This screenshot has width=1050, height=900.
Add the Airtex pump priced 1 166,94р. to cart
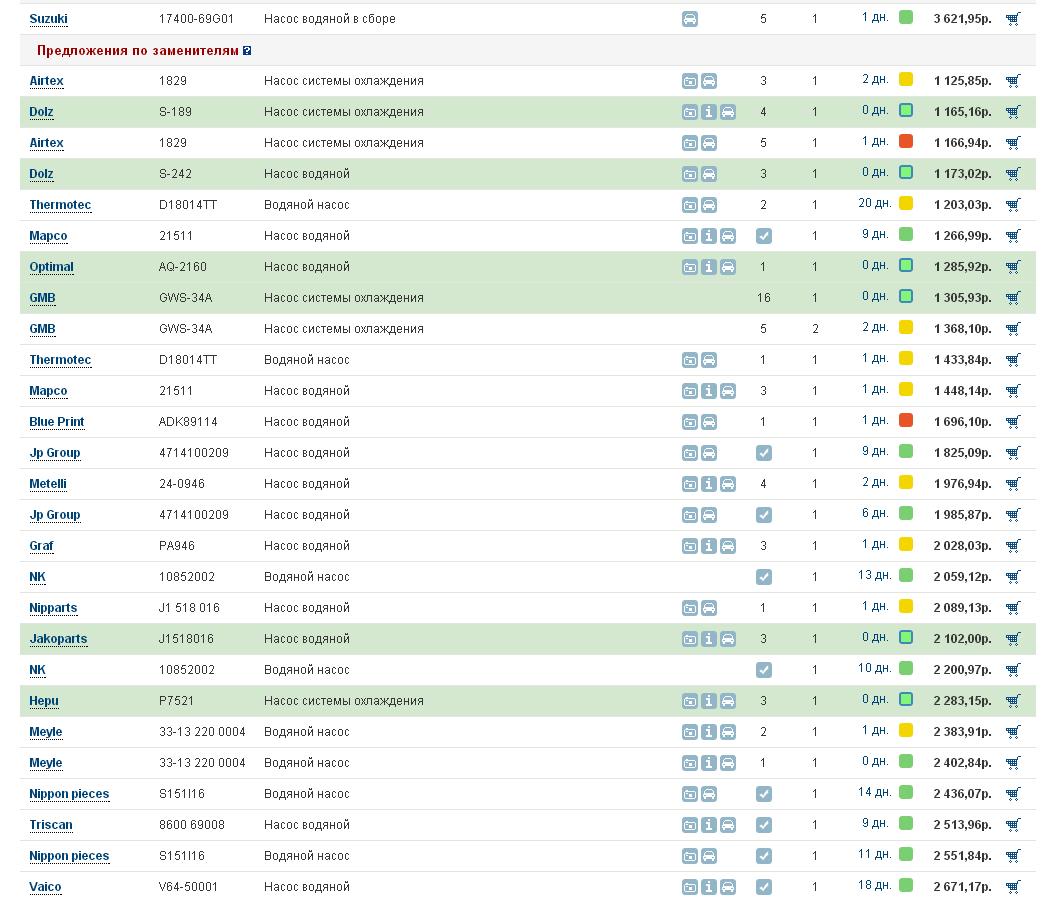click(x=1013, y=143)
